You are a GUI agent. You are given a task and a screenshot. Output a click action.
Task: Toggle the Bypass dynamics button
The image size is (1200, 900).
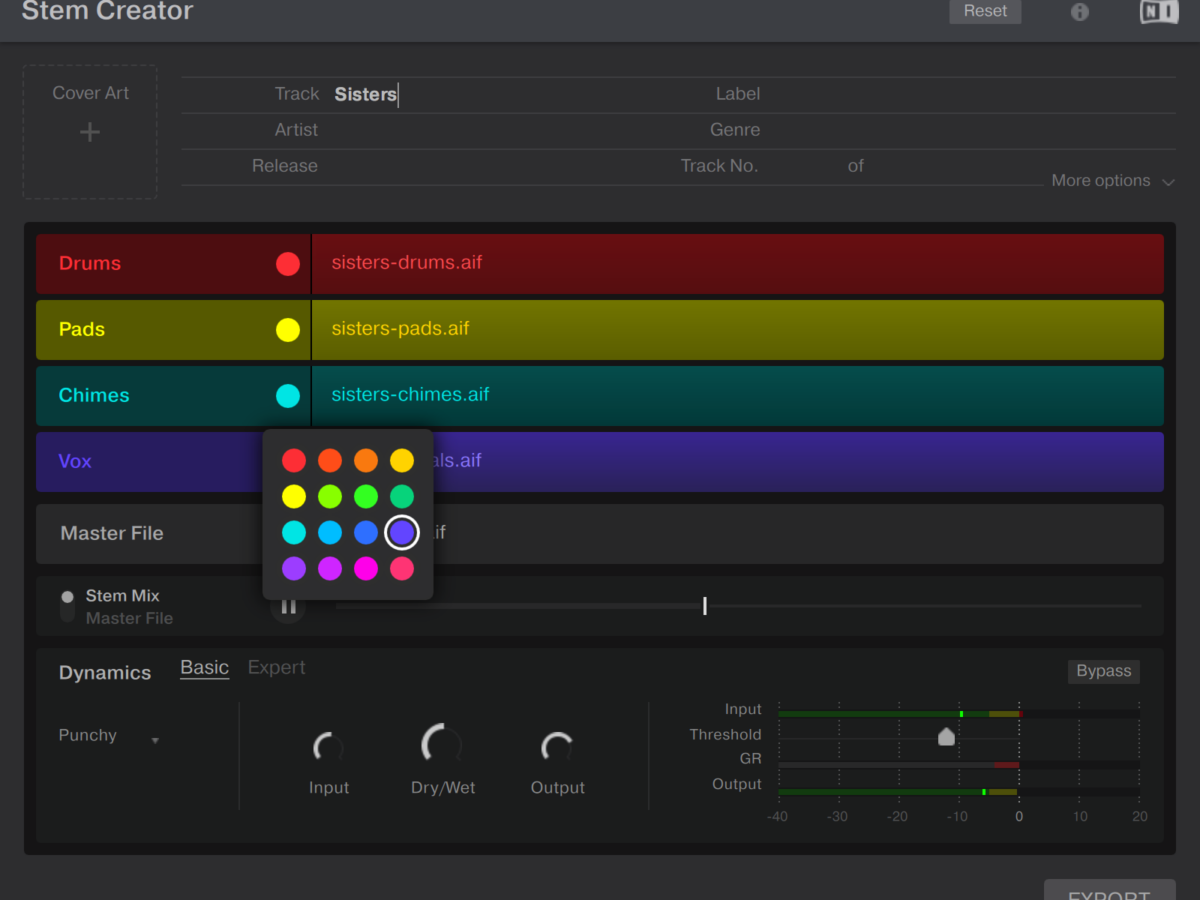click(1103, 671)
